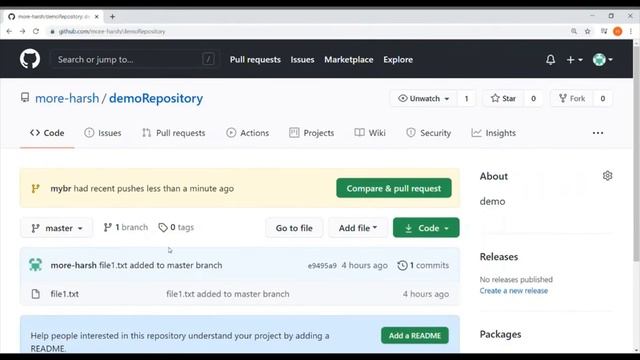Open the browser zoom magnifier icon
Image resolution: width=640 pixels, height=360 pixels.
coord(574,31)
